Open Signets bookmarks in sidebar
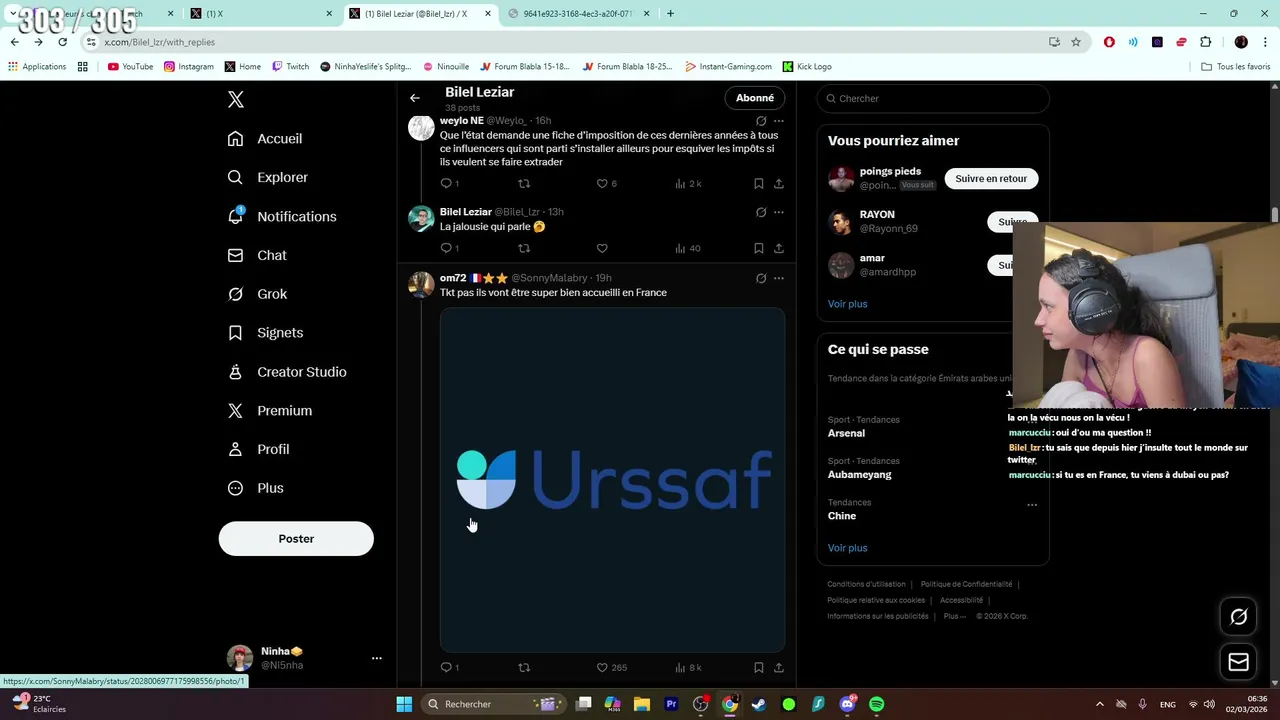Viewport: 1280px width, 720px height. pyautogui.click(x=265, y=333)
